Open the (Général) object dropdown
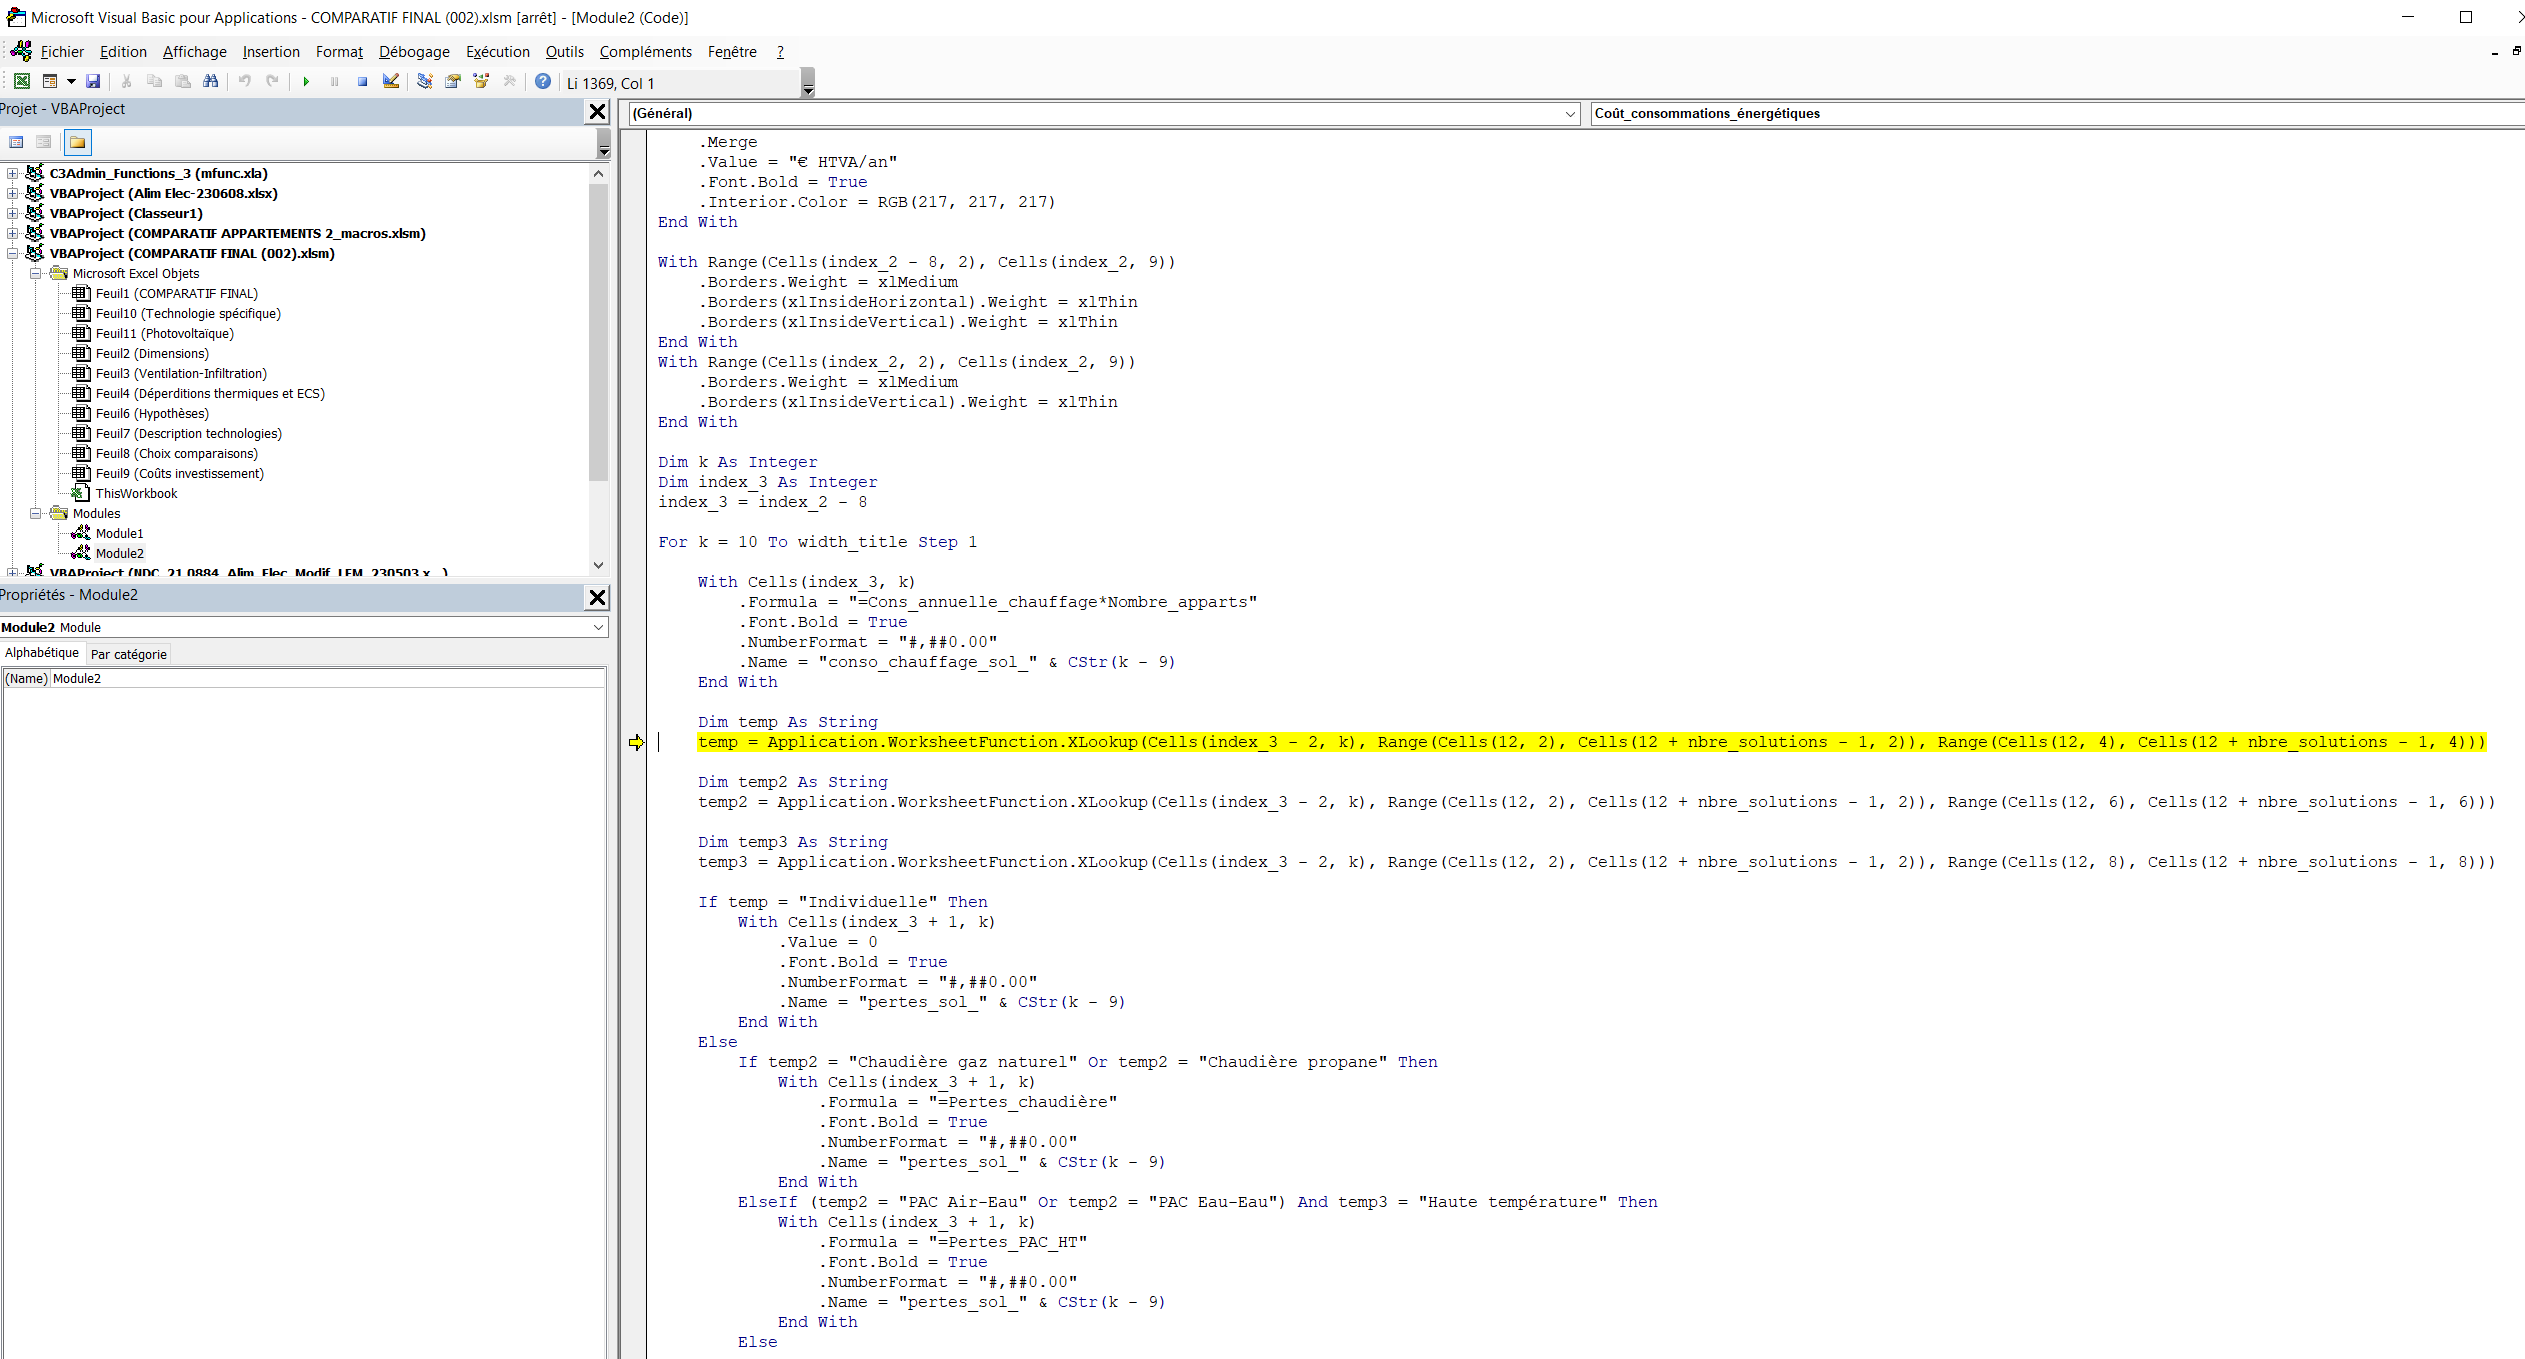 coord(1569,114)
